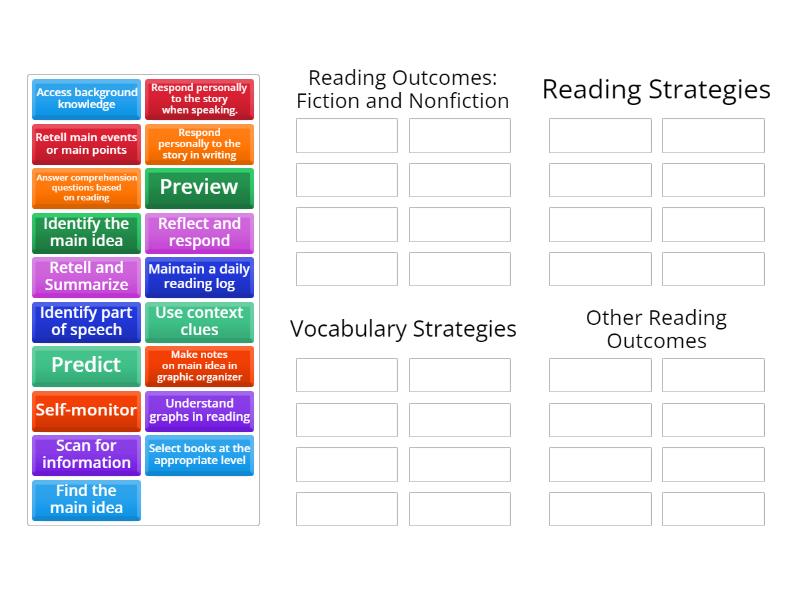Click the 'Access background knowledge' tile

pos(86,99)
